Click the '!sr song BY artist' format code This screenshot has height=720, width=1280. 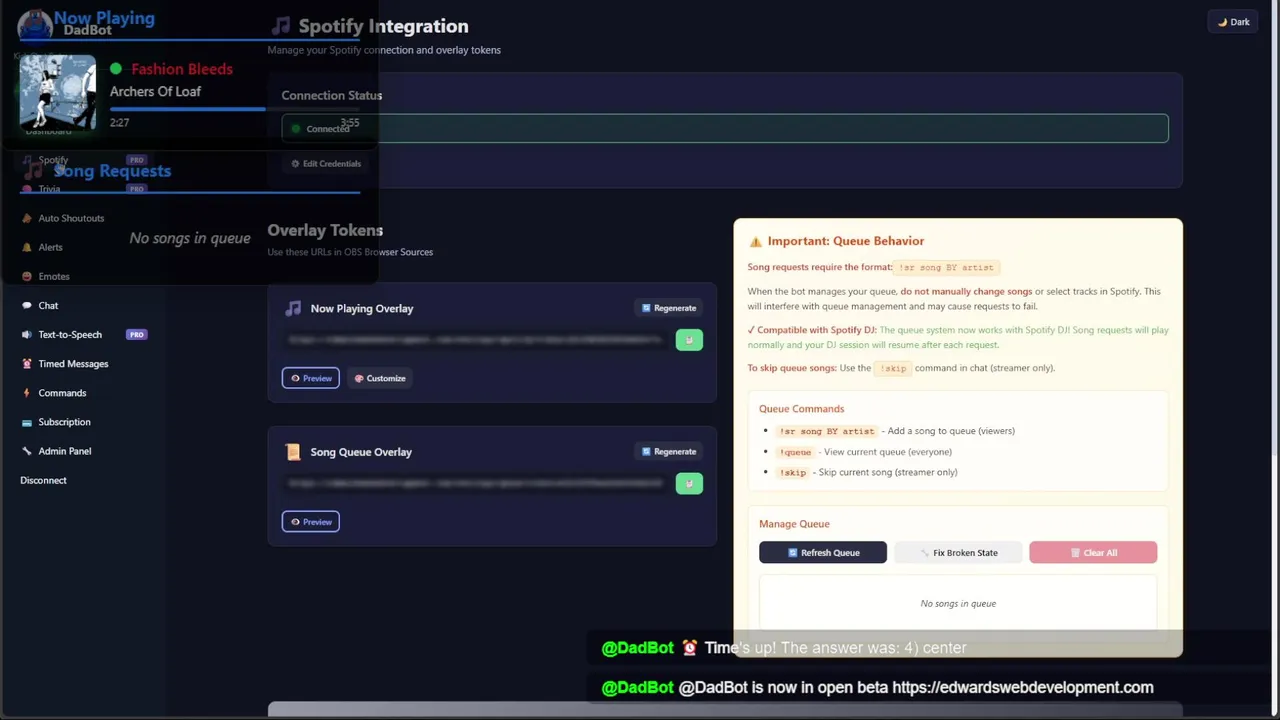(x=946, y=267)
